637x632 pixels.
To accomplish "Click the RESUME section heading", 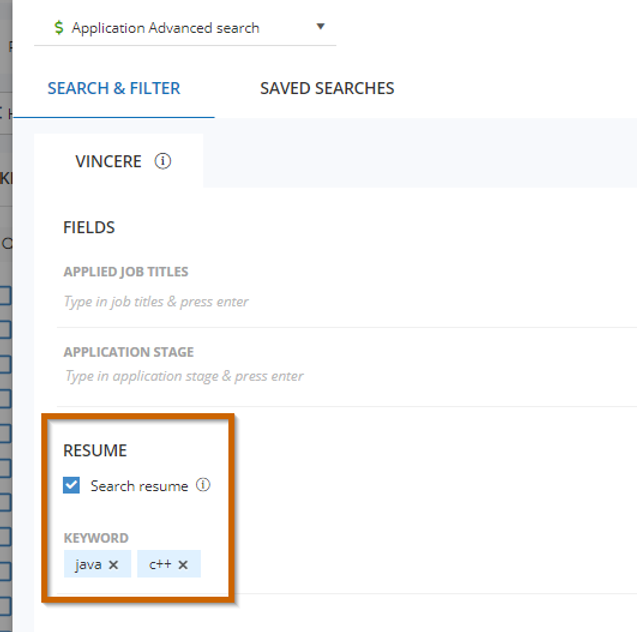I will pyautogui.click(x=95, y=450).
